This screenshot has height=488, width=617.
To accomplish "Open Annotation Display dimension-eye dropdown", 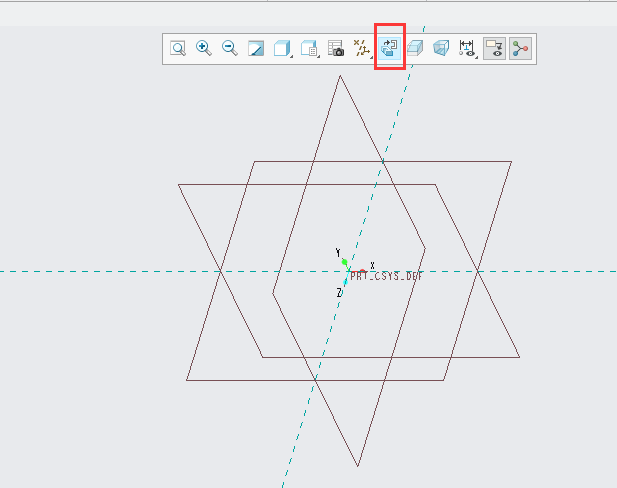I will coord(468,48).
